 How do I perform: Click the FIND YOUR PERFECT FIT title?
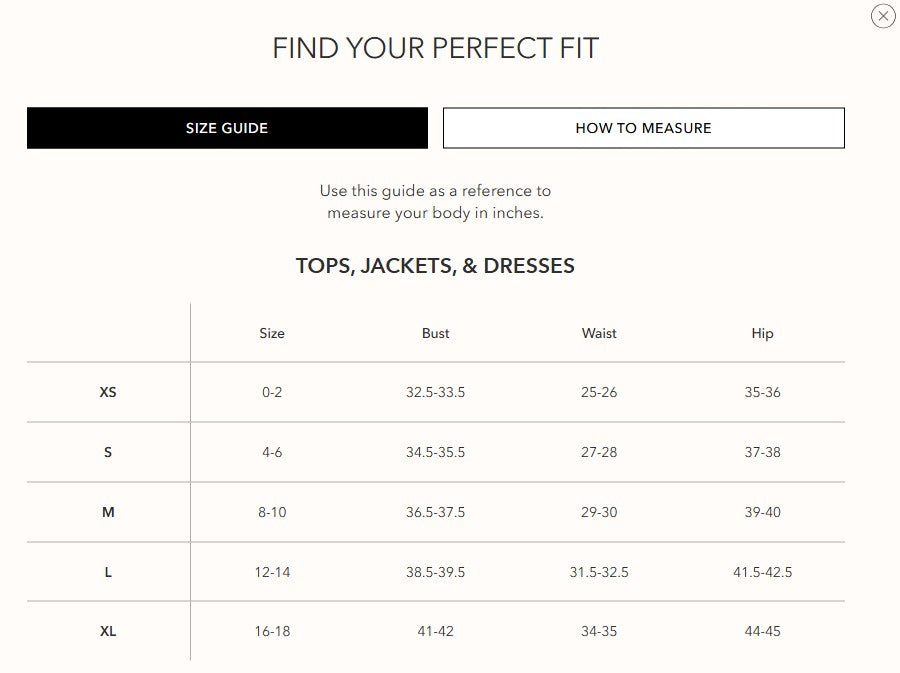coord(435,47)
